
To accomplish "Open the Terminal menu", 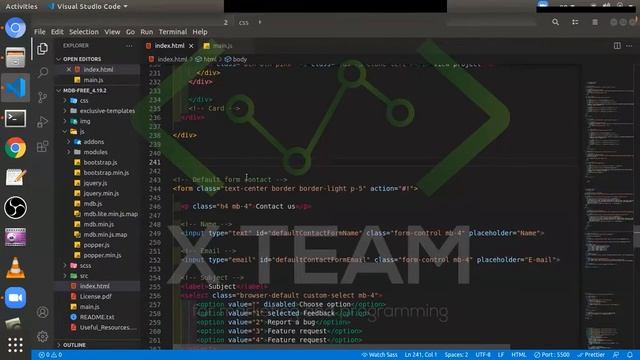I will pyautogui.click(x=173, y=32).
